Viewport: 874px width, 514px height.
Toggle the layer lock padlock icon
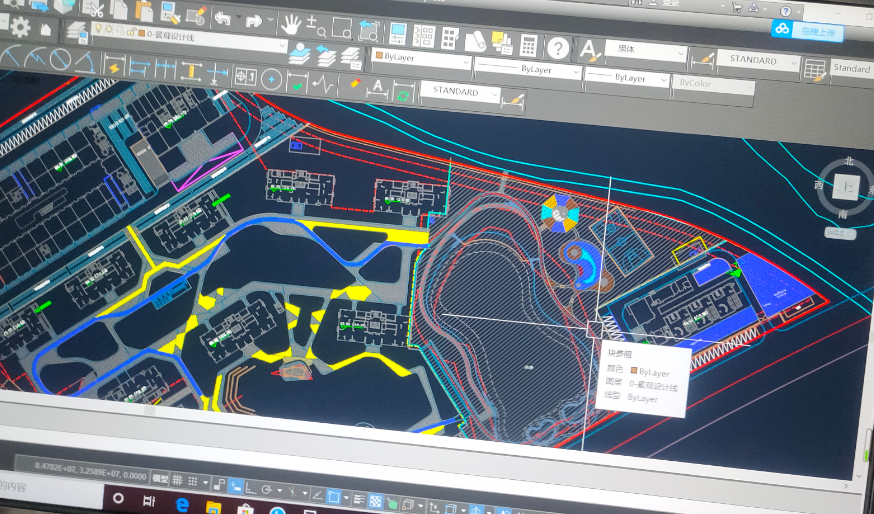click(130, 32)
